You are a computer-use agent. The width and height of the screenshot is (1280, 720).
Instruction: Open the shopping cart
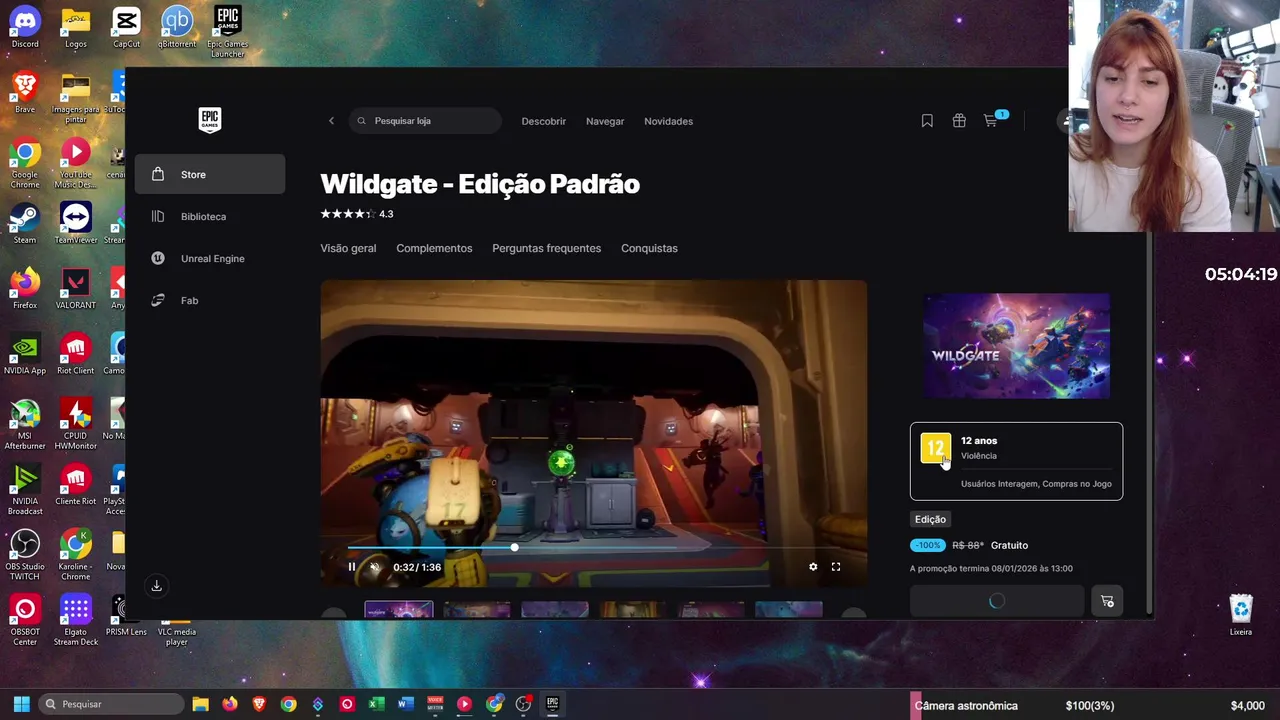(991, 121)
